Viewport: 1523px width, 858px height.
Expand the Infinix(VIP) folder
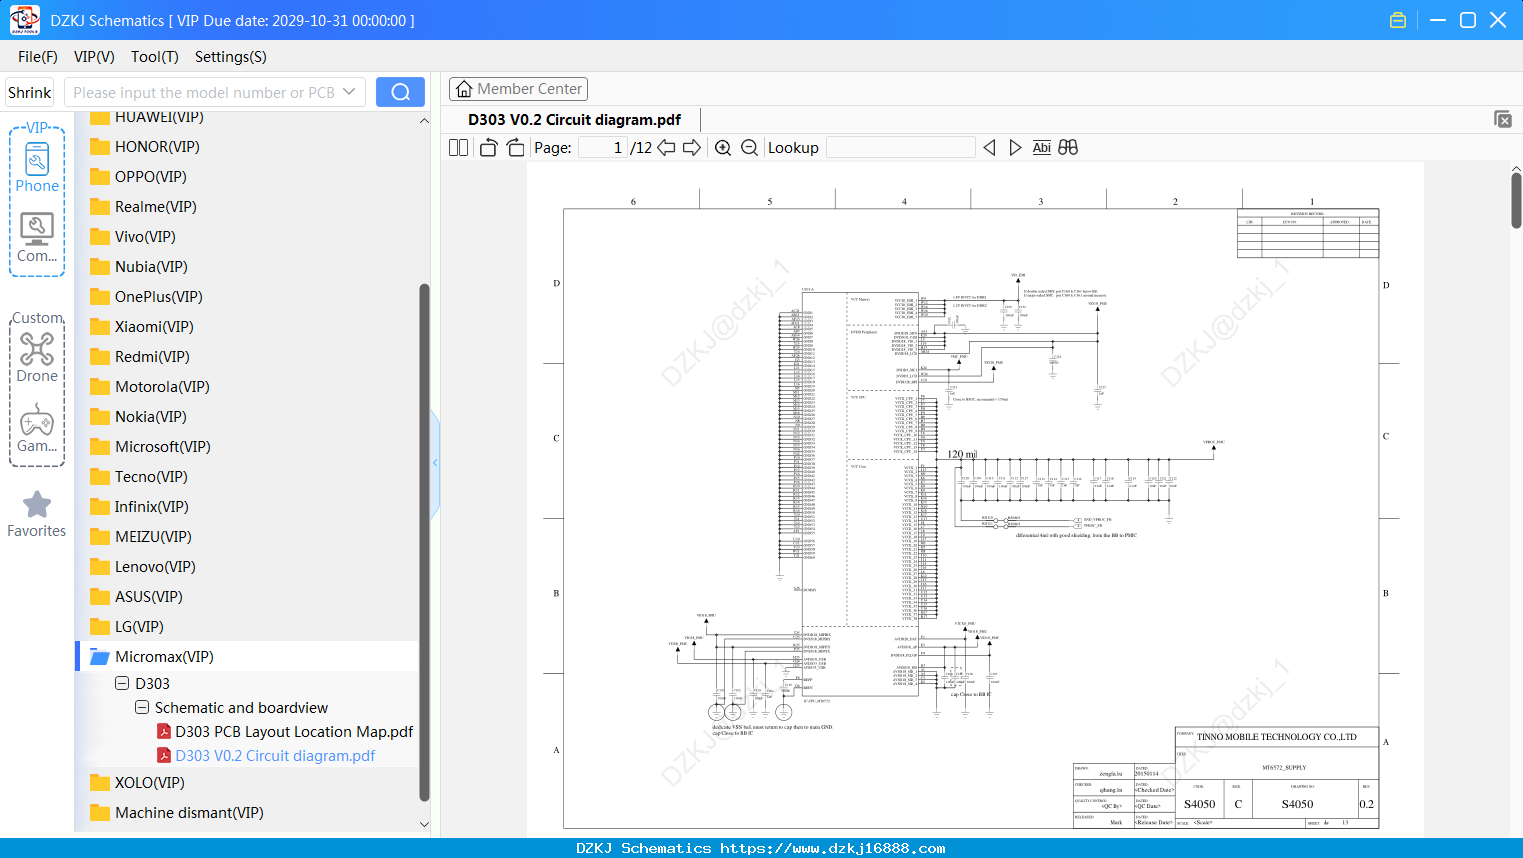139,507
